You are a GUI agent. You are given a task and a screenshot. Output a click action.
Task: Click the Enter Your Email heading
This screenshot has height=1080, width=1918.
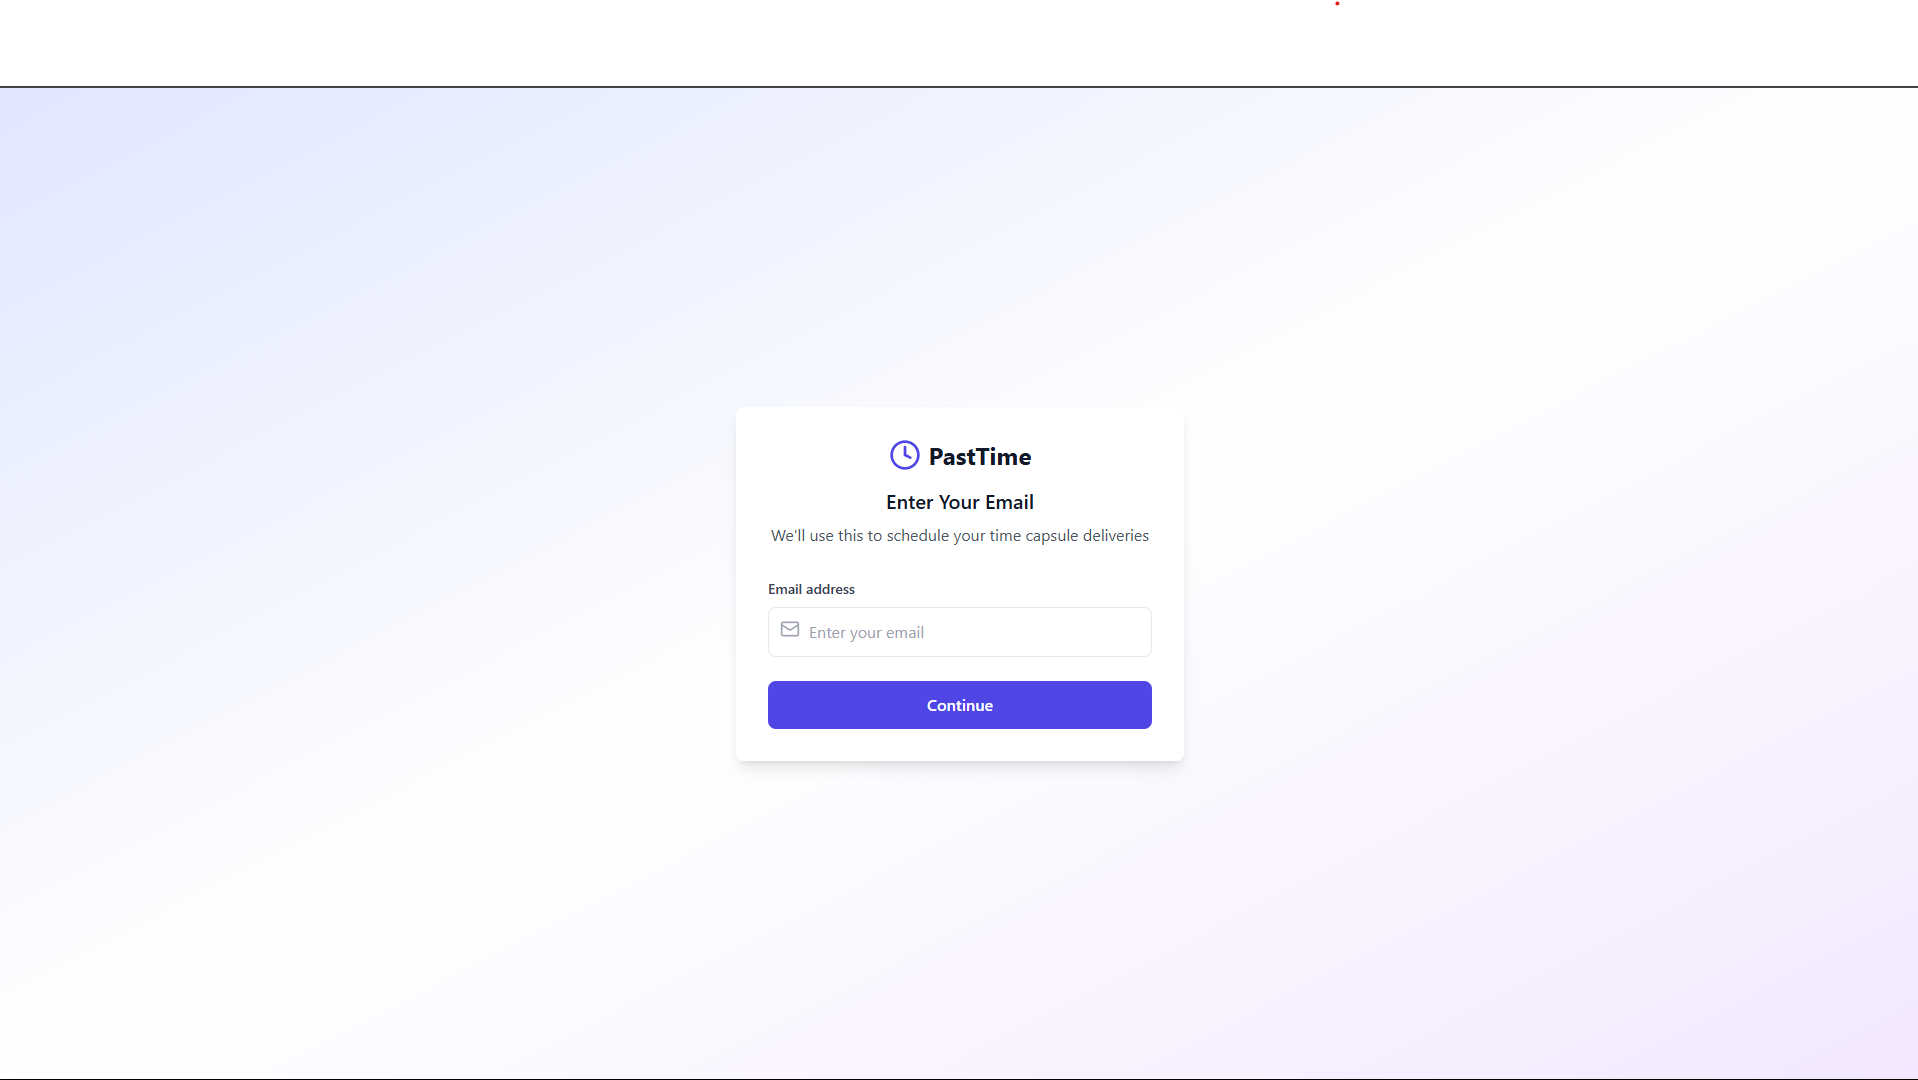(x=959, y=502)
